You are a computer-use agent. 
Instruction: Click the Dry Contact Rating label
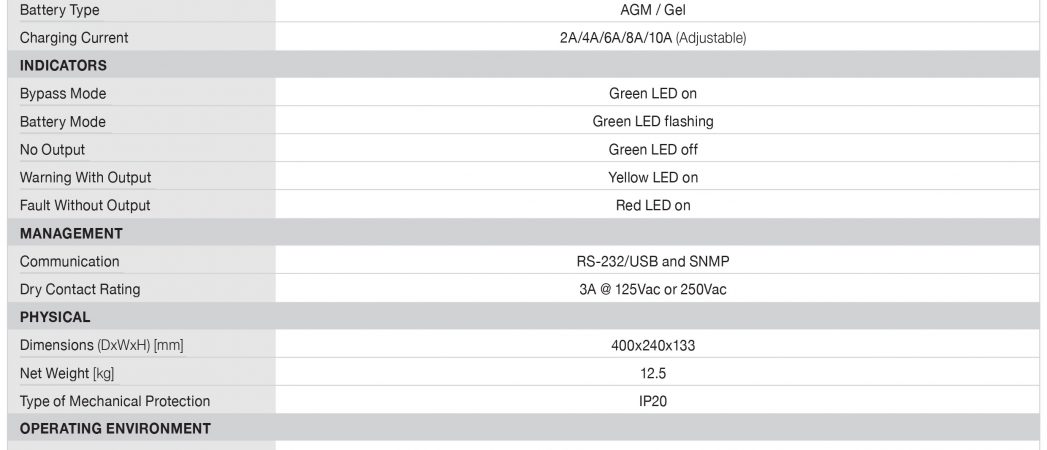click(x=80, y=290)
